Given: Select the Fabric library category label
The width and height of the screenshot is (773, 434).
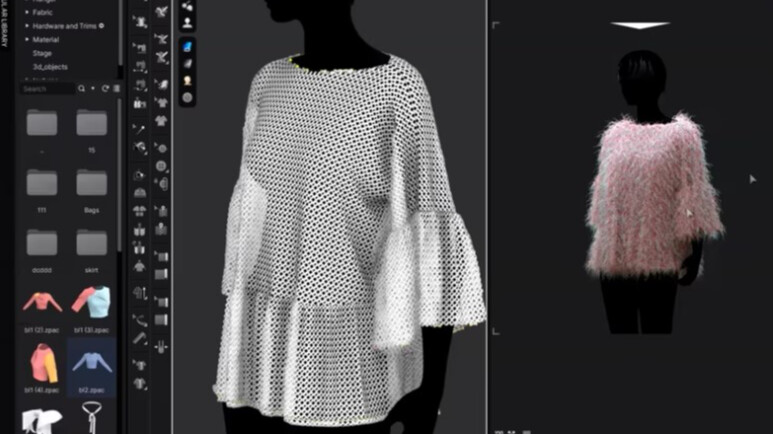Looking at the screenshot, I should [x=42, y=12].
